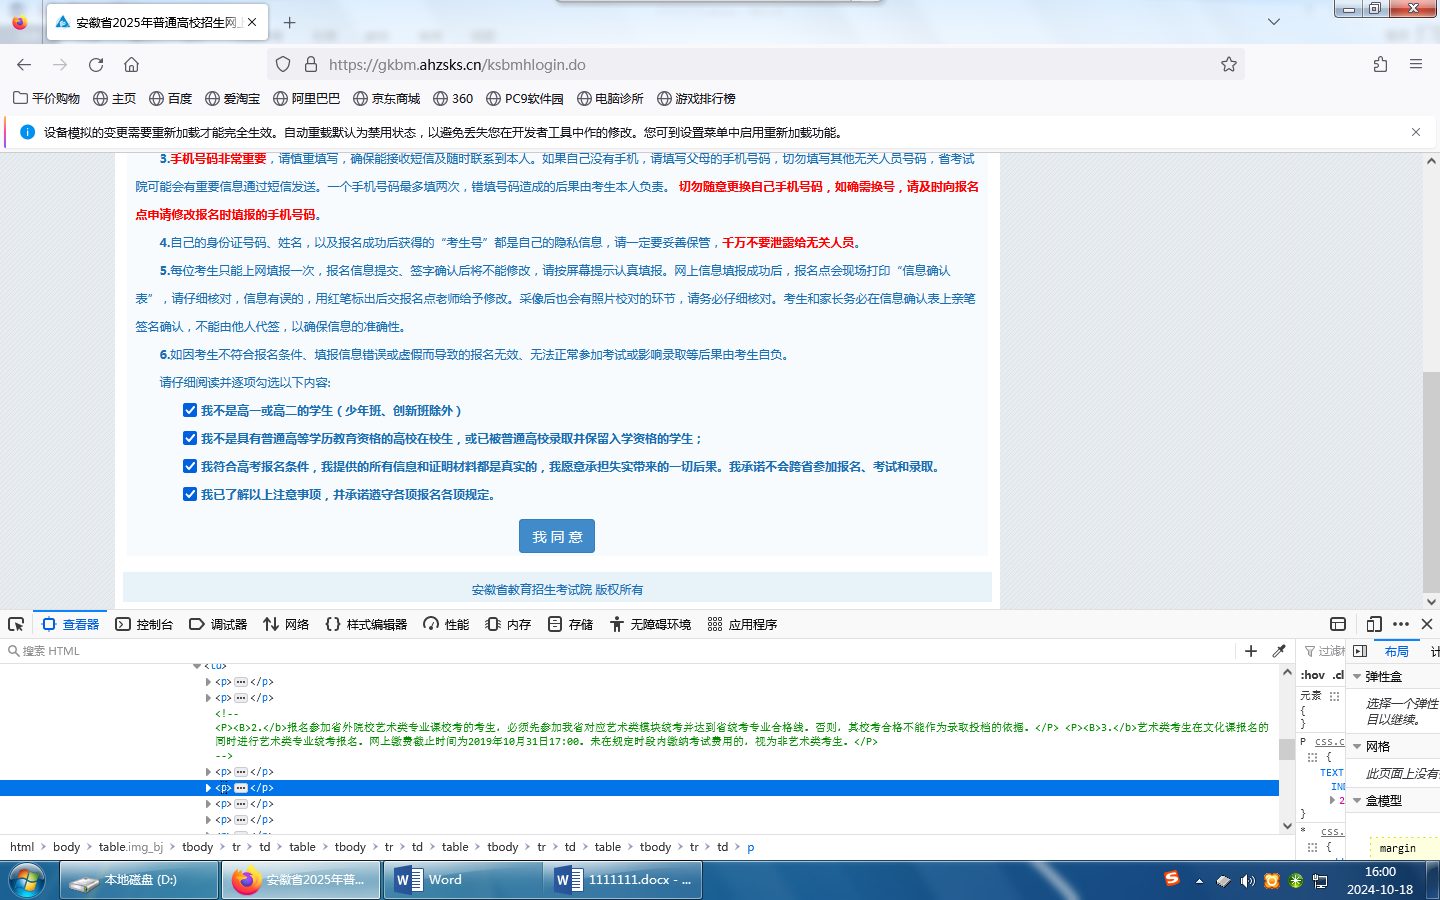Image resolution: width=1440 pixels, height=900 pixels.
Task: Select the eyedropper color picker tool
Action: point(1278,651)
